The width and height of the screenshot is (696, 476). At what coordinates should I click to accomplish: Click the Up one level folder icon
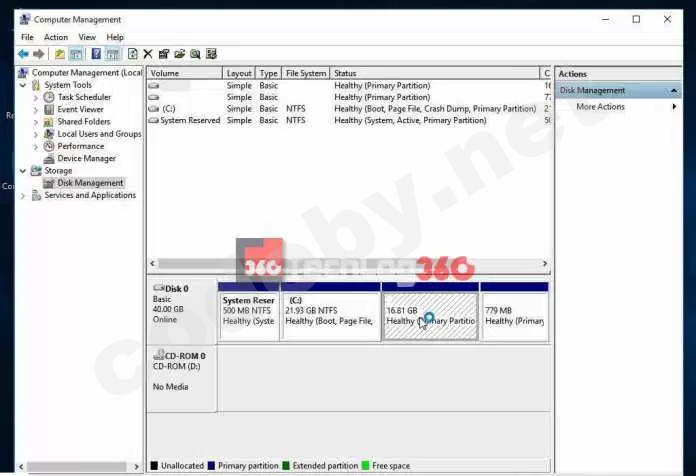59,54
